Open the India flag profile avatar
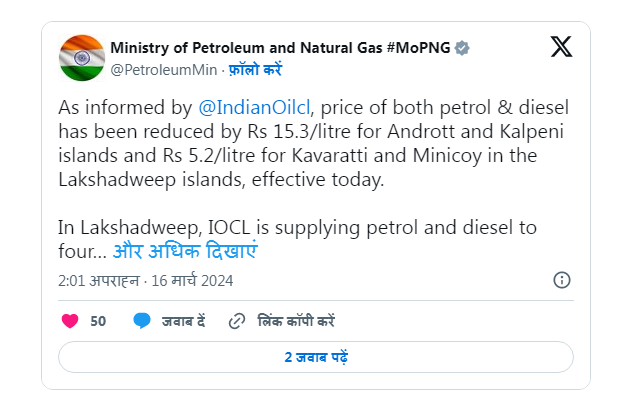 pyautogui.click(x=81, y=58)
